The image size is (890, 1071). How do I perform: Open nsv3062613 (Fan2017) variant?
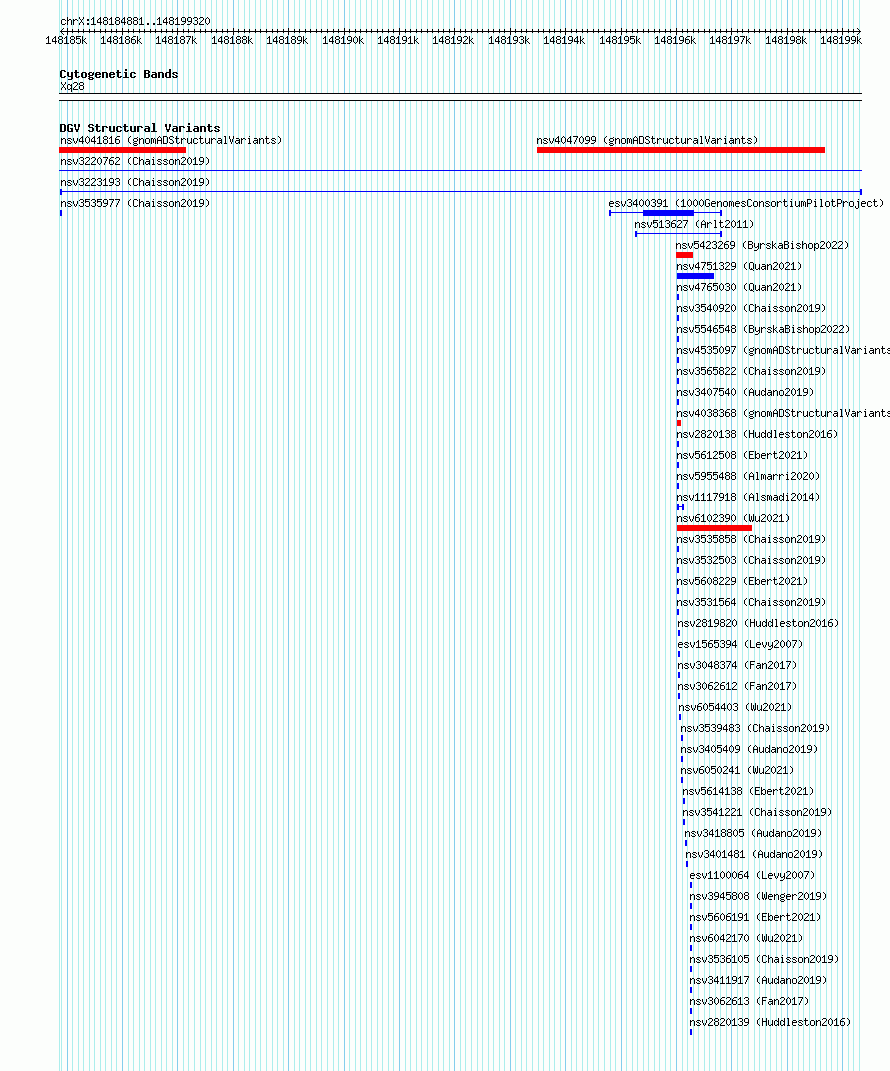(x=749, y=1001)
